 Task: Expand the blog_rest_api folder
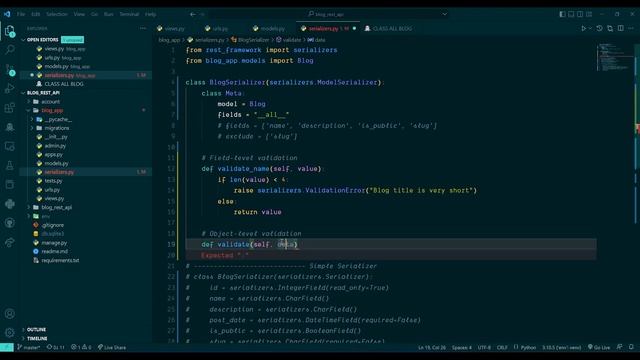(x=56, y=207)
